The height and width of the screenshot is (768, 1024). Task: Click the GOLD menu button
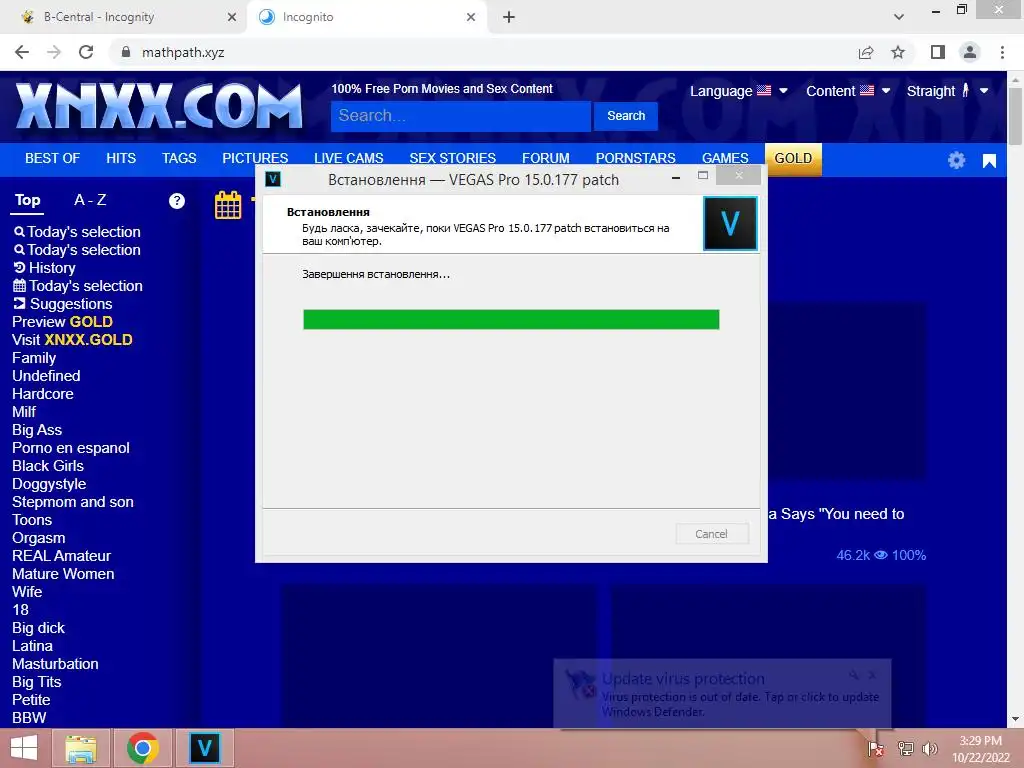click(793, 159)
